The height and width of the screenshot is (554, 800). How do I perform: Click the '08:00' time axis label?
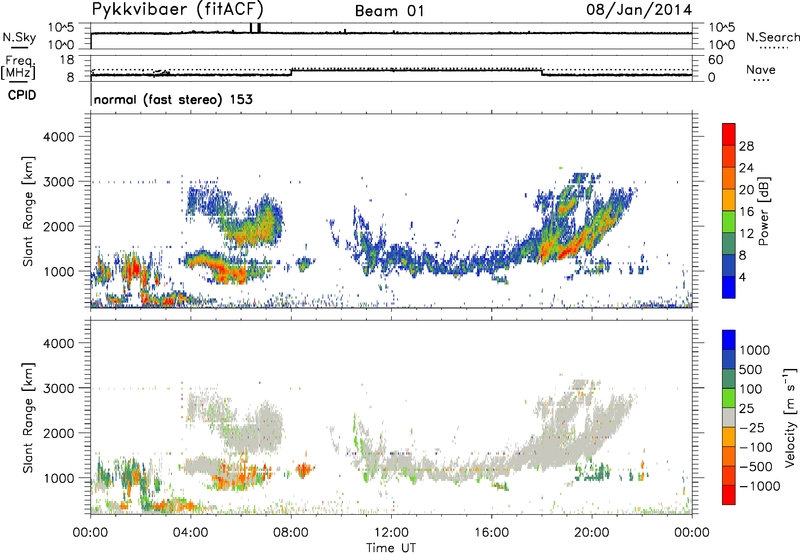pyautogui.click(x=291, y=533)
